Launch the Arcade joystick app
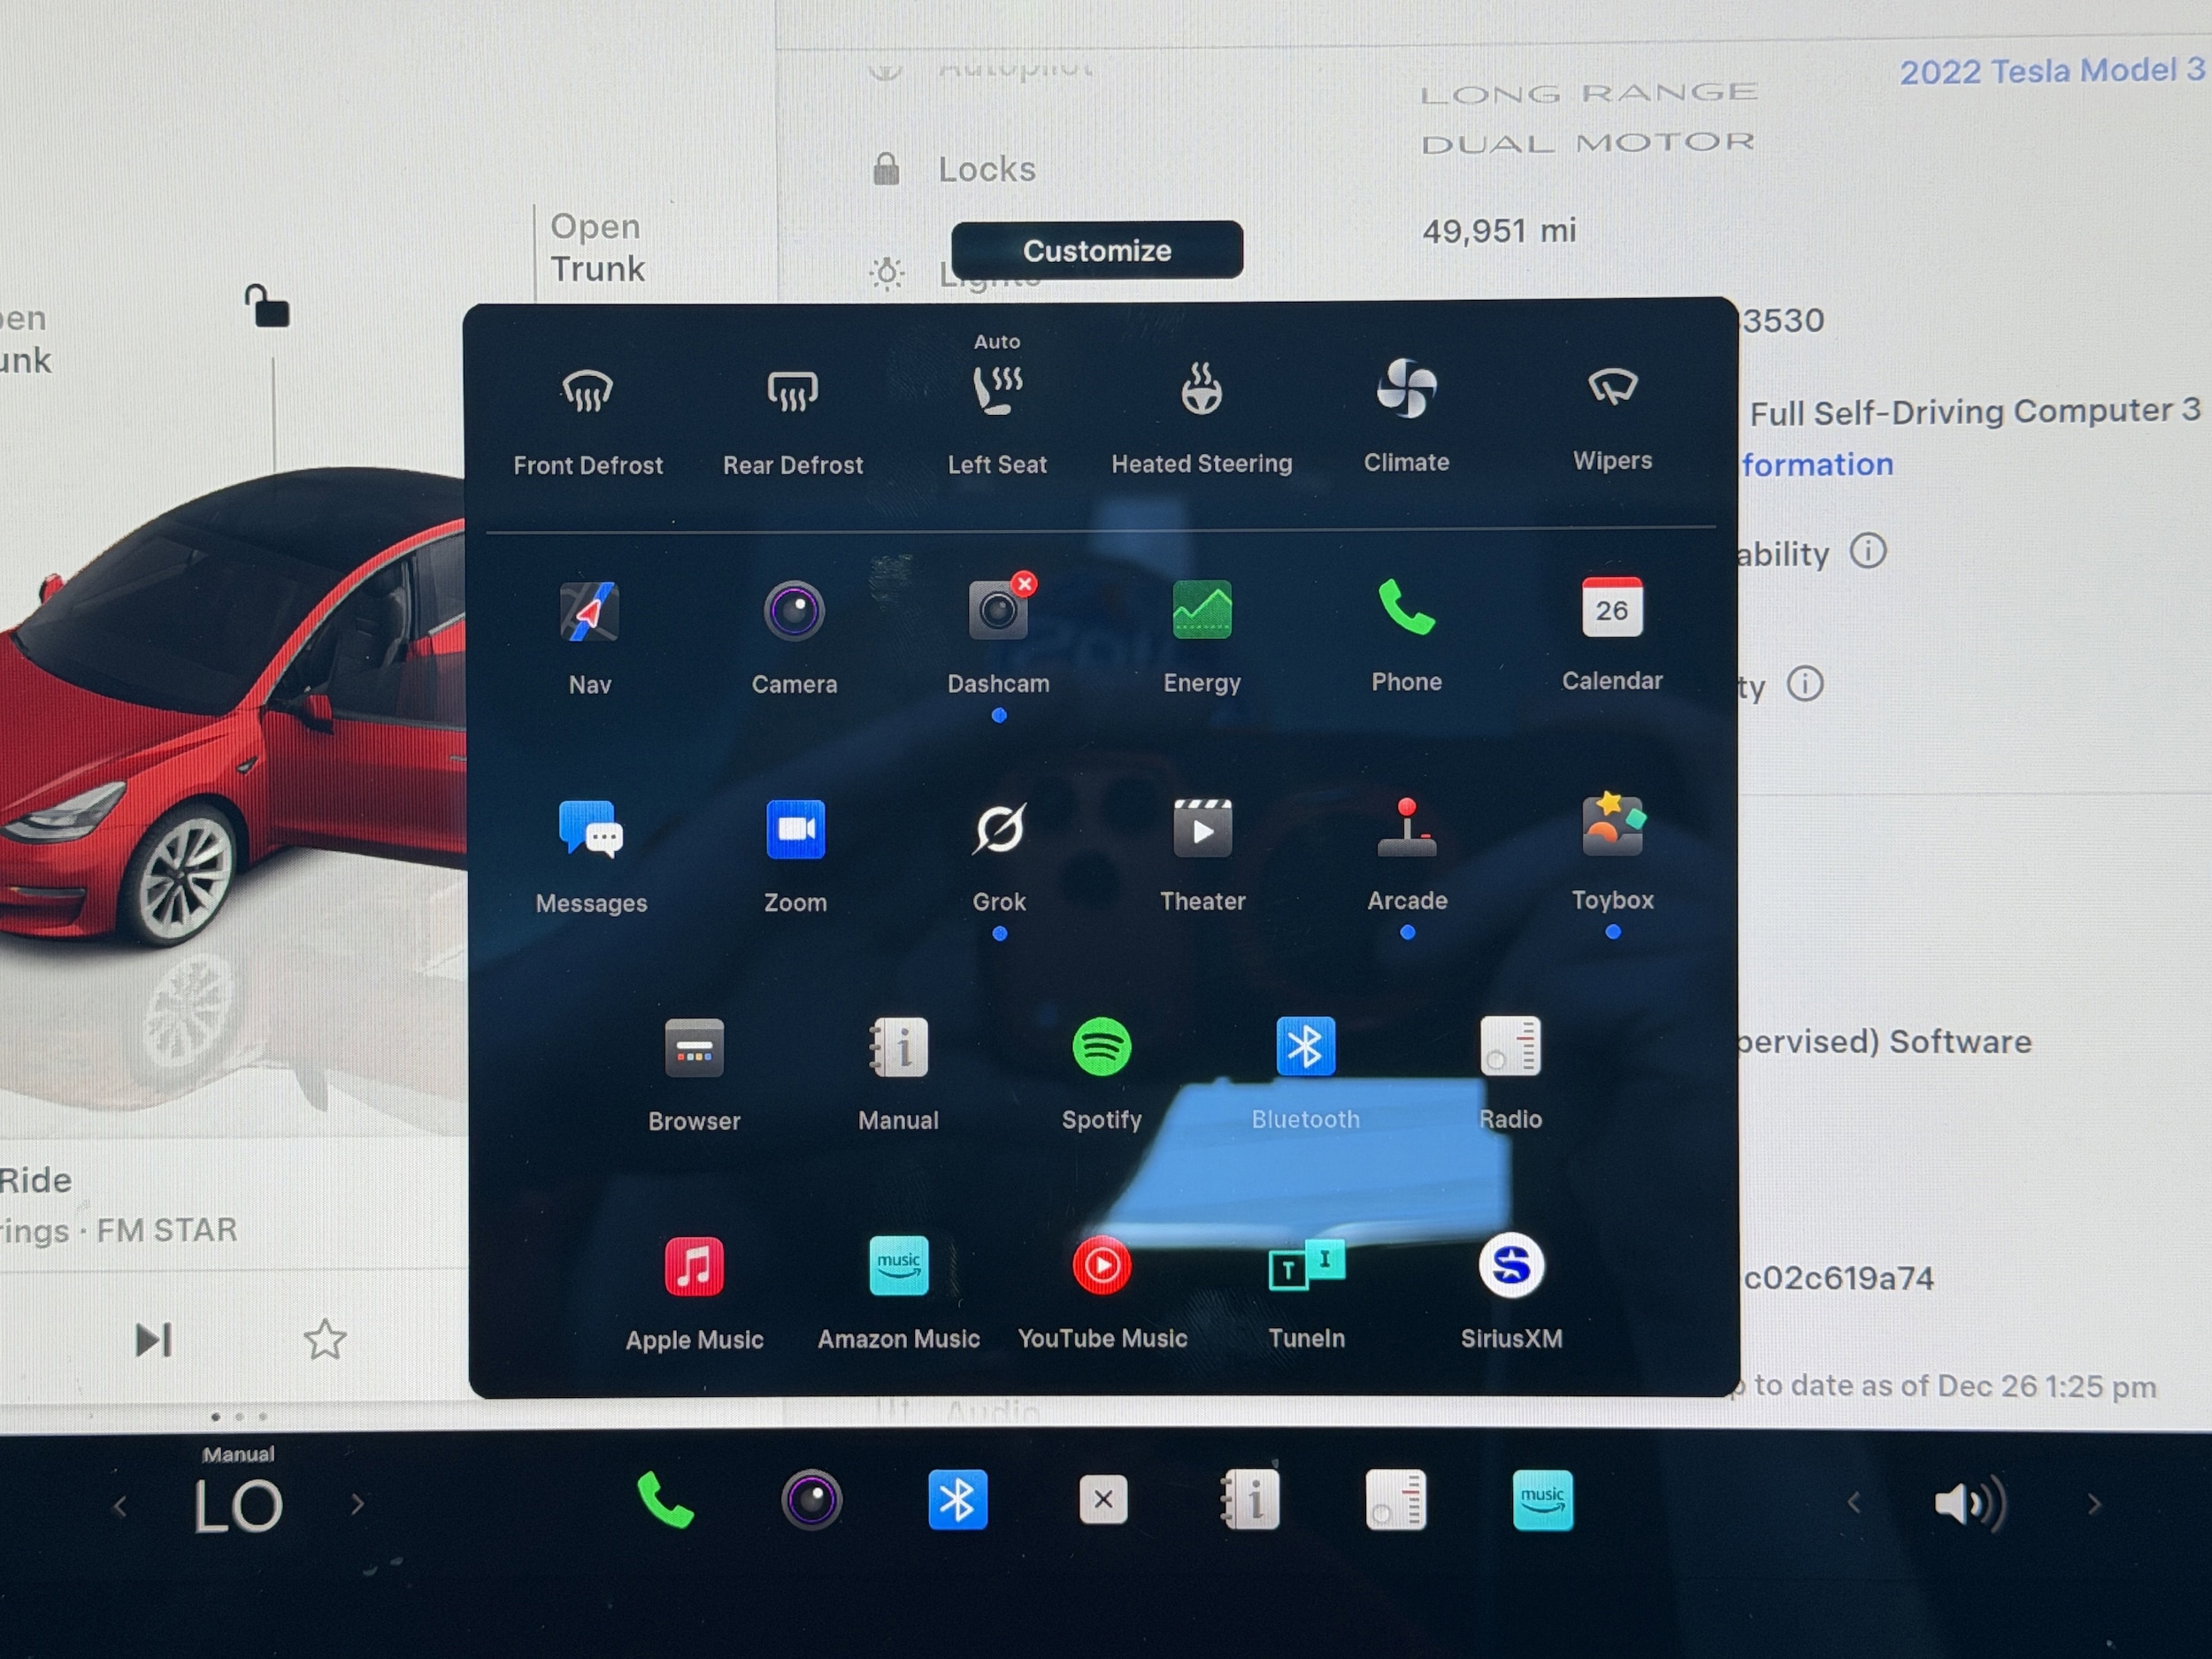Image resolution: width=2212 pixels, height=1659 pixels. (x=1407, y=829)
